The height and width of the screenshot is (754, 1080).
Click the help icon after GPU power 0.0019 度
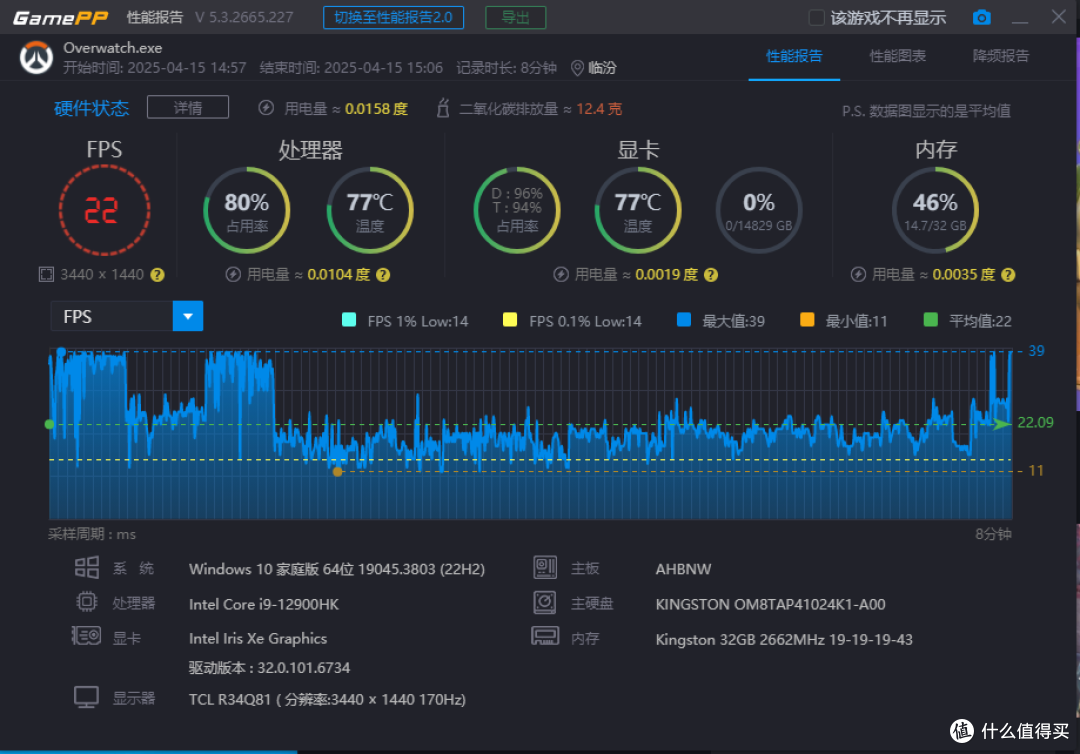tap(711, 275)
